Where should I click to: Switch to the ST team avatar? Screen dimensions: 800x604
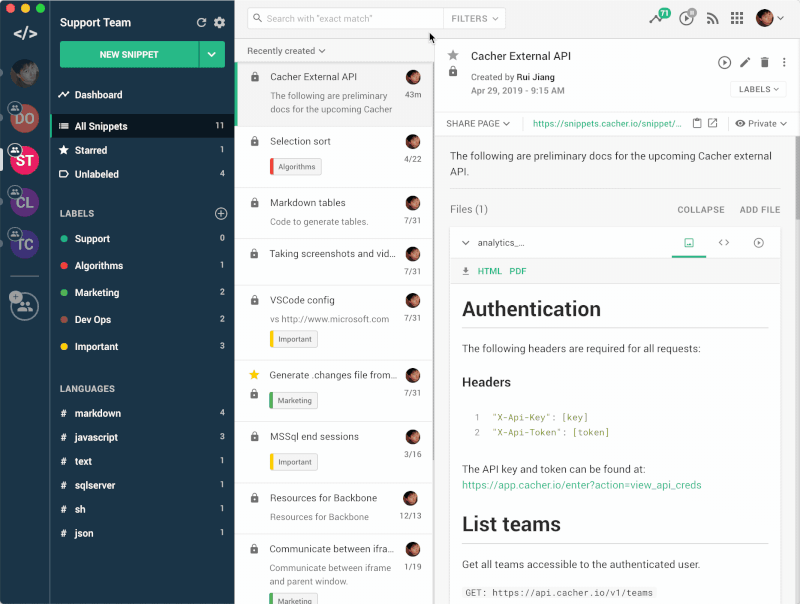(x=24, y=160)
